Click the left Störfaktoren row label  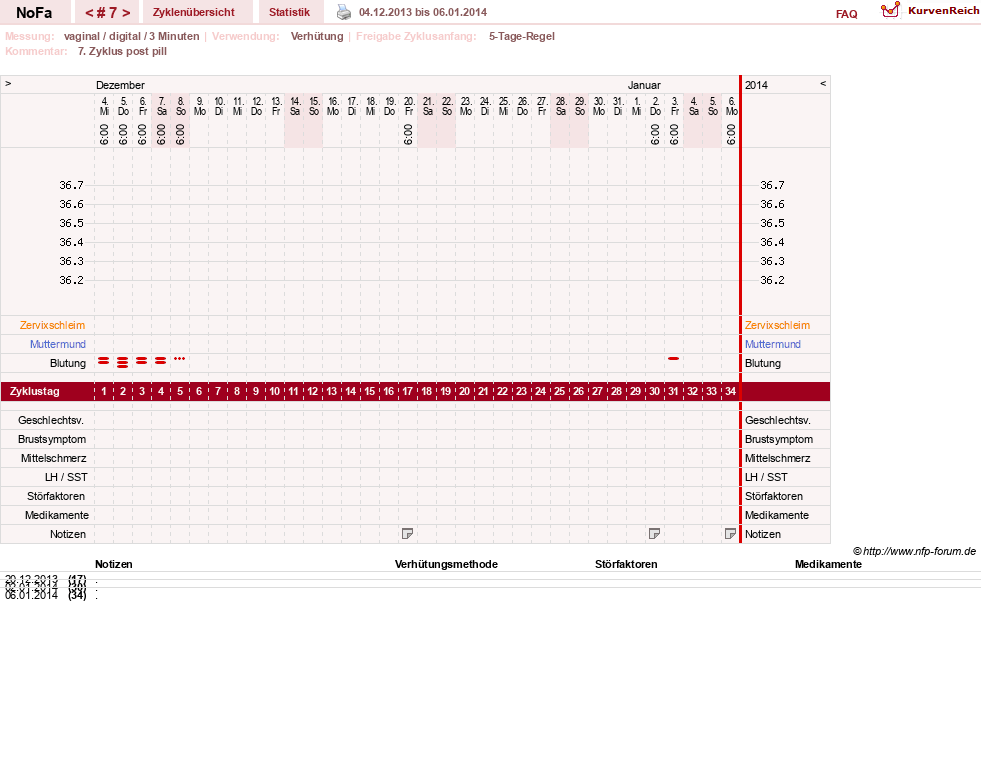[x=56, y=496]
